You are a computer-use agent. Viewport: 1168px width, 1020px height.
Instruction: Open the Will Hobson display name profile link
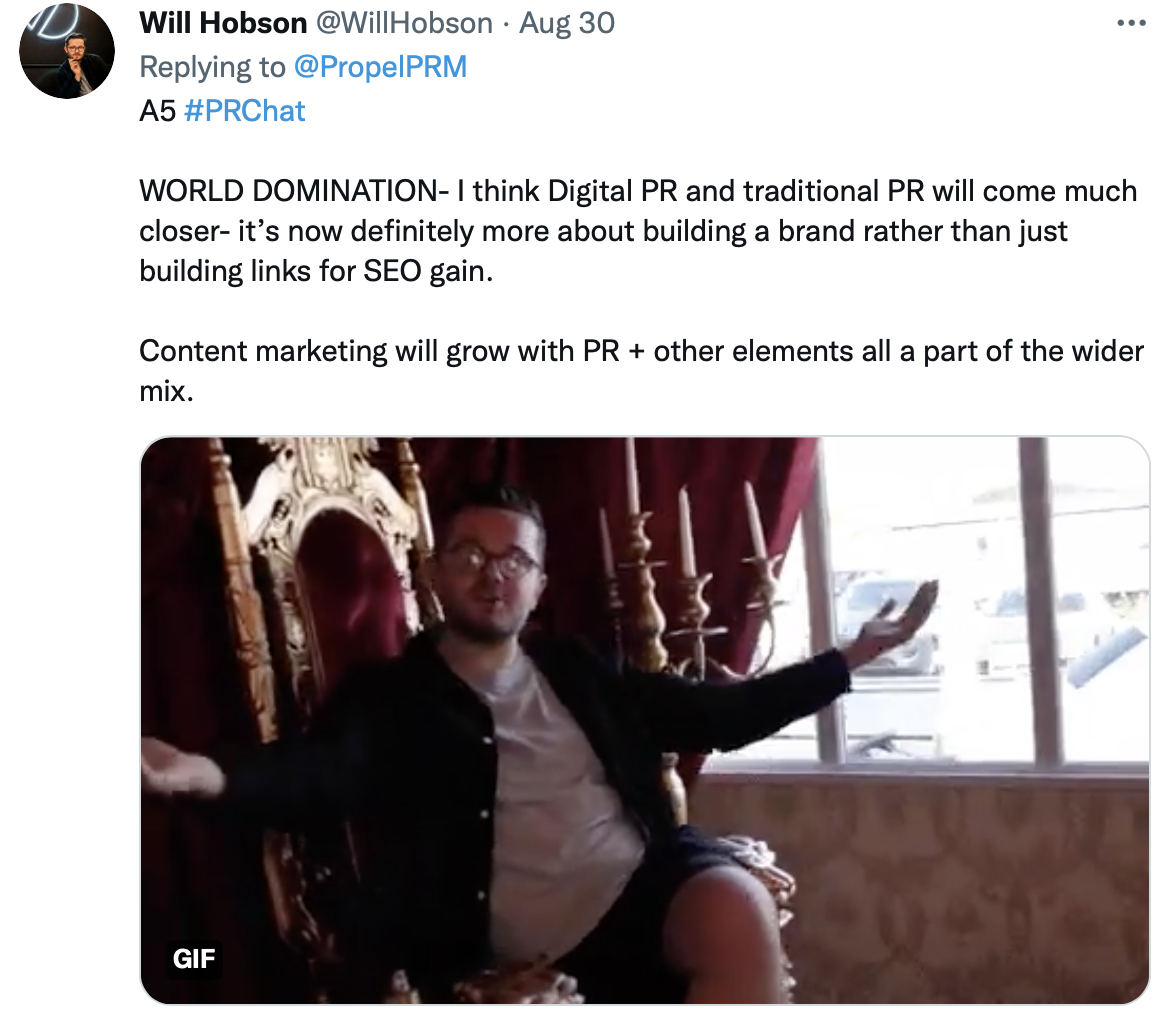point(223,23)
